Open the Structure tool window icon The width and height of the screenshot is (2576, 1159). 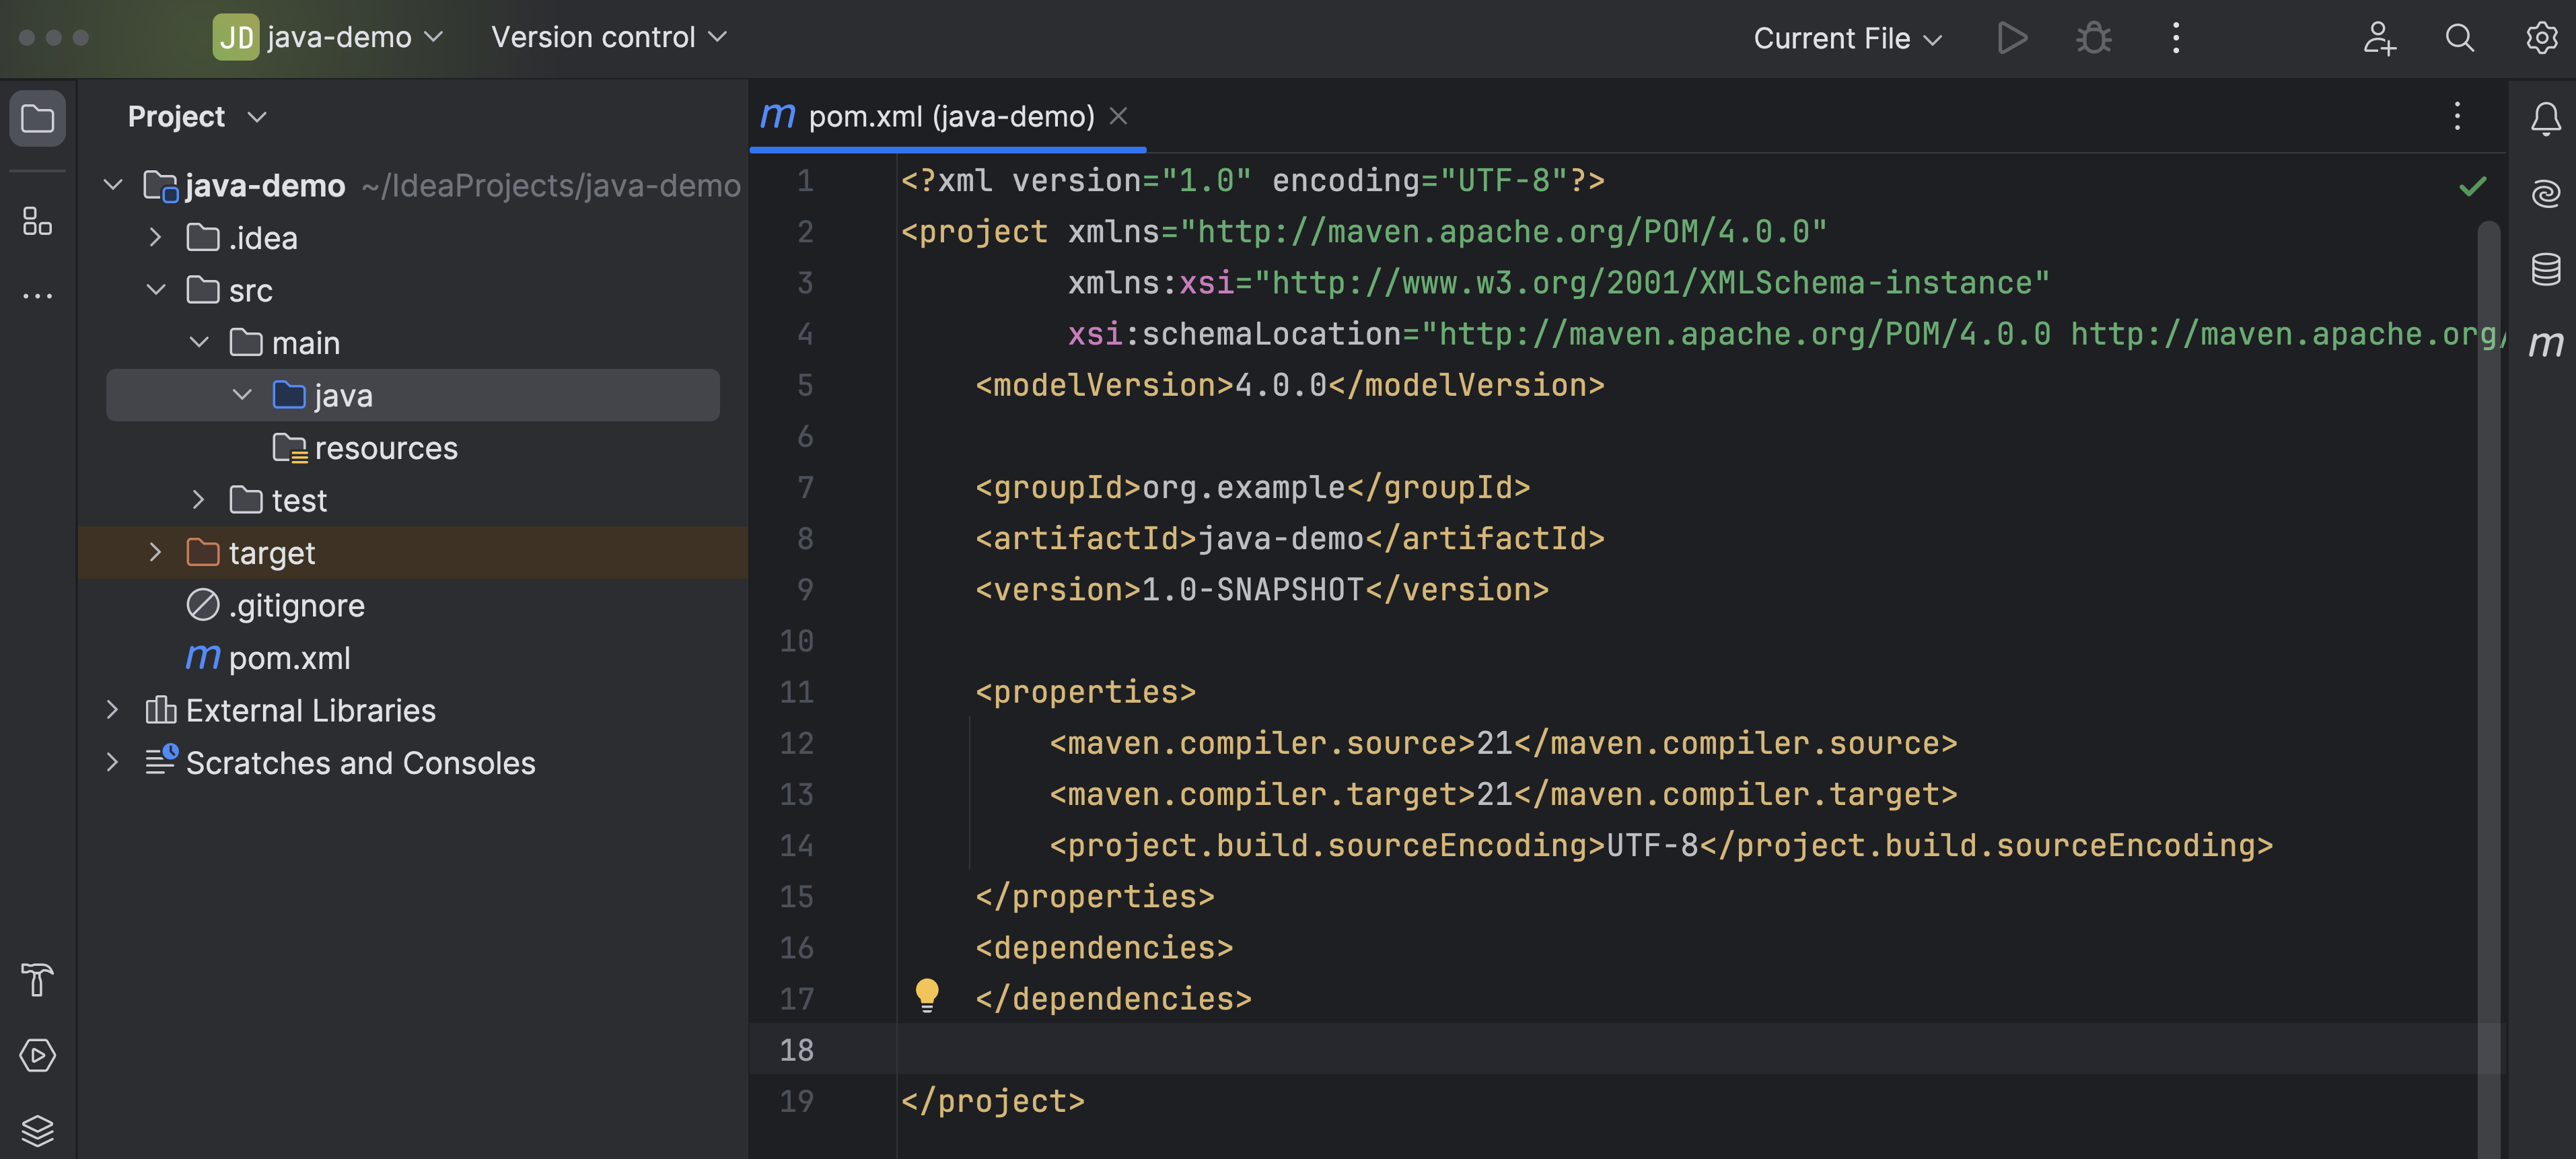pos(37,221)
